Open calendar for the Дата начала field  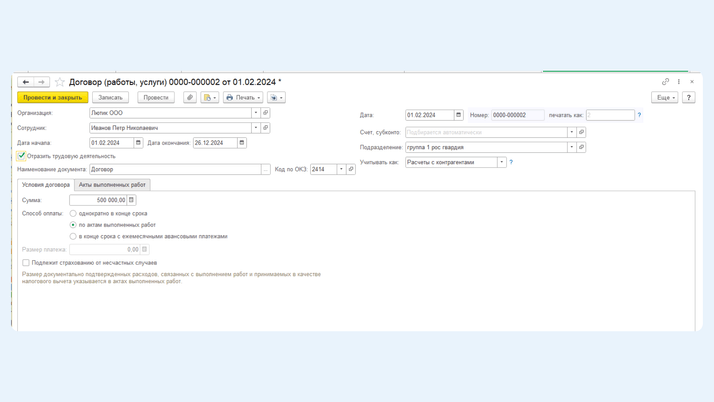coord(138,143)
